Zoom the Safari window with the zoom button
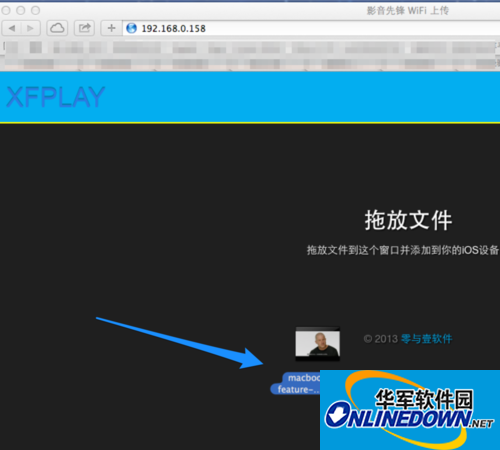 point(36,11)
